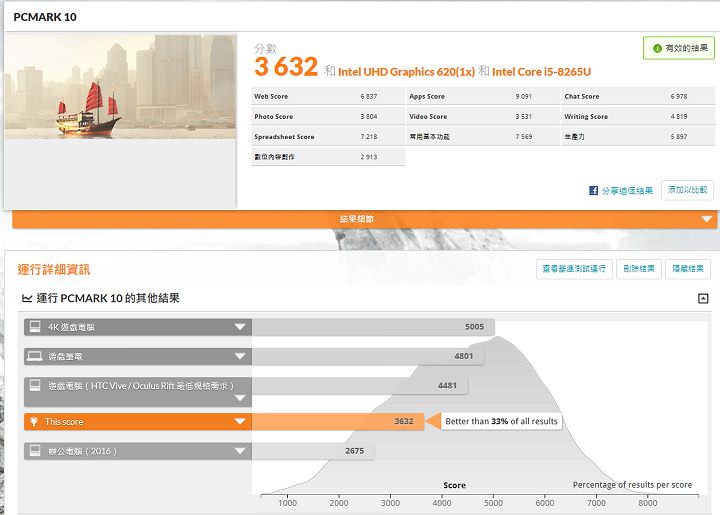Expand the 4K gaming PC row dropdown
Screen dimensions: 720x515
point(240,327)
